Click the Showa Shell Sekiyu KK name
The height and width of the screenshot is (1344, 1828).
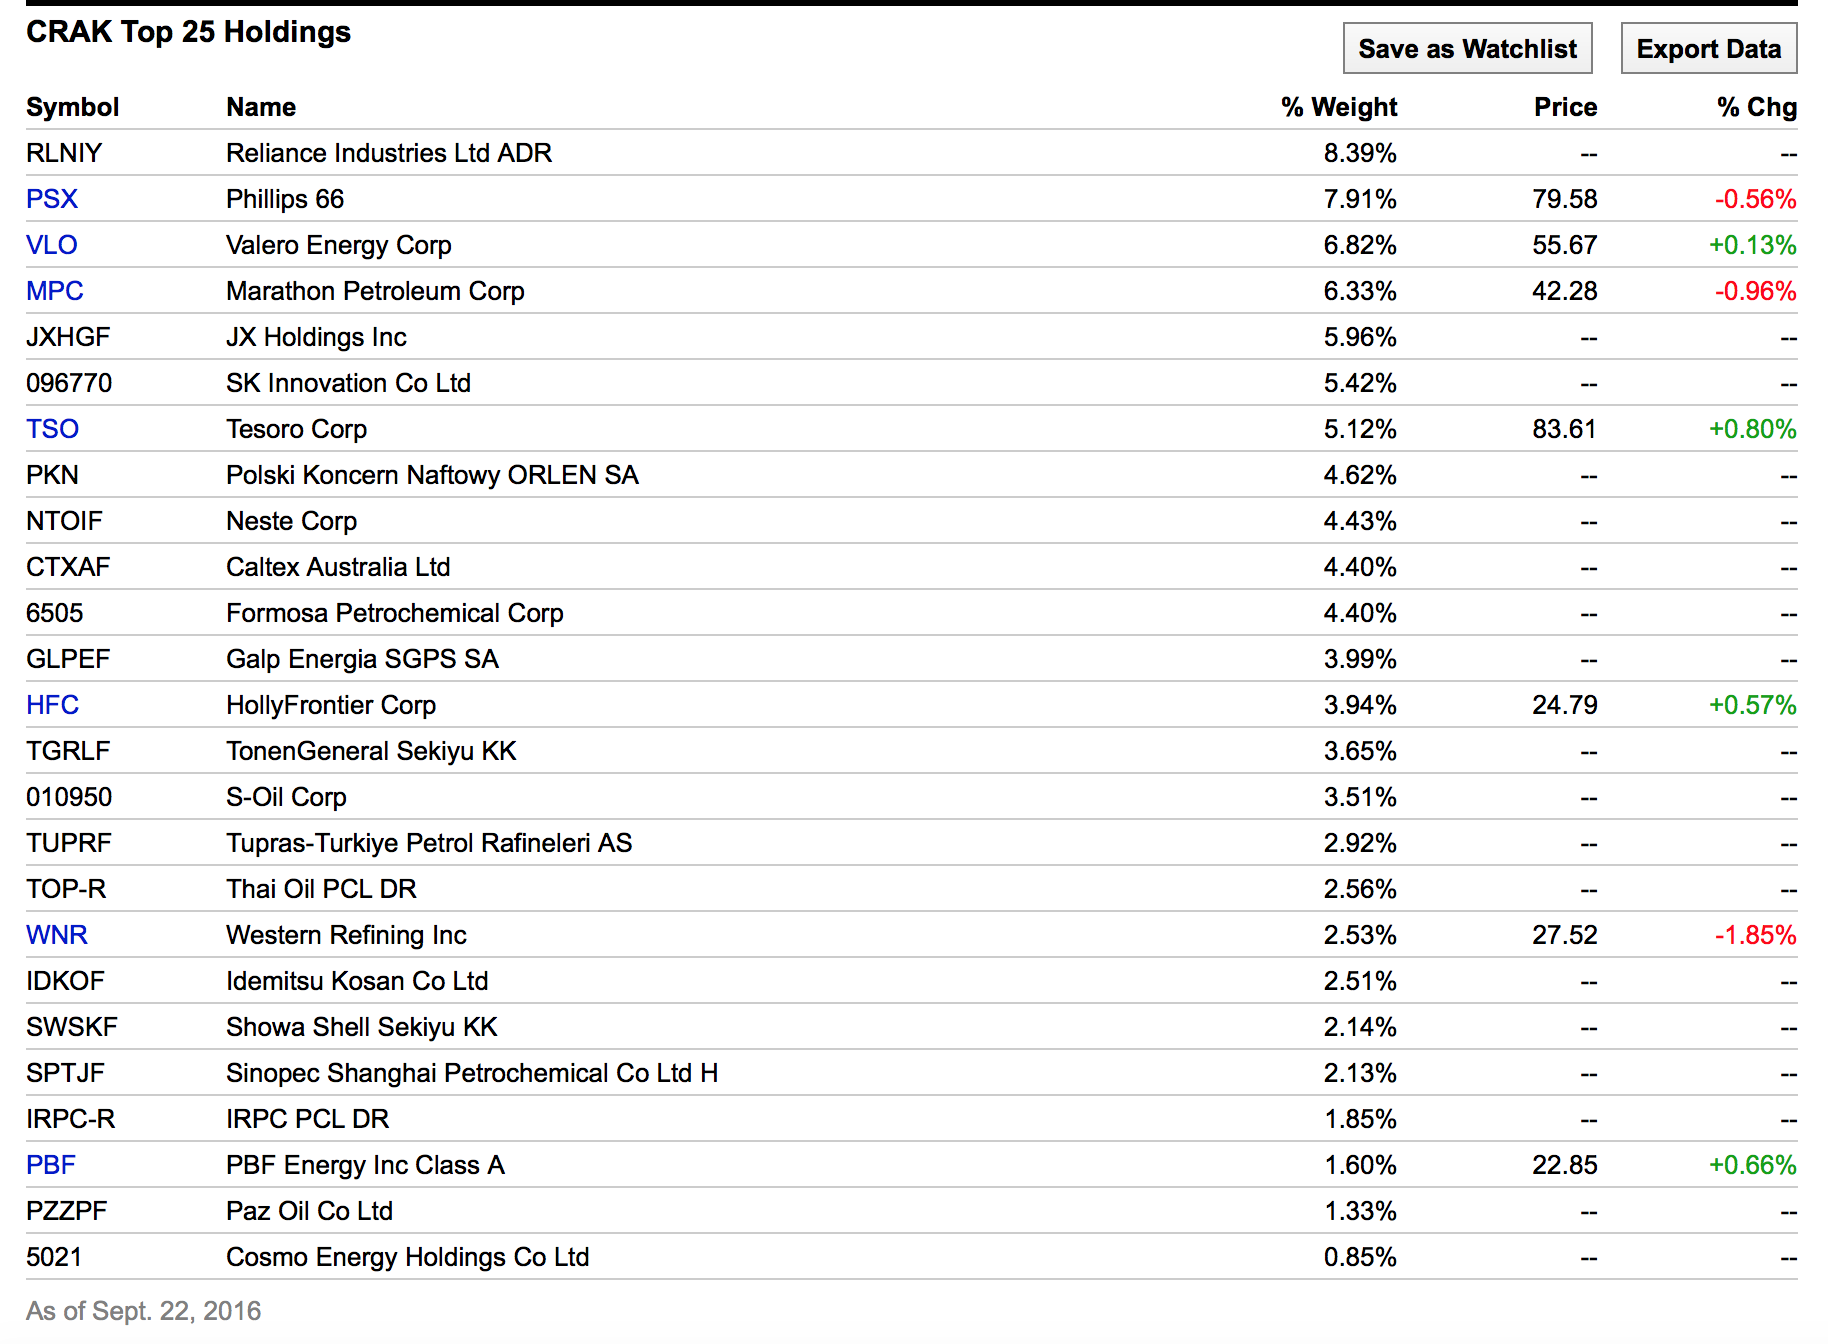361,1027
